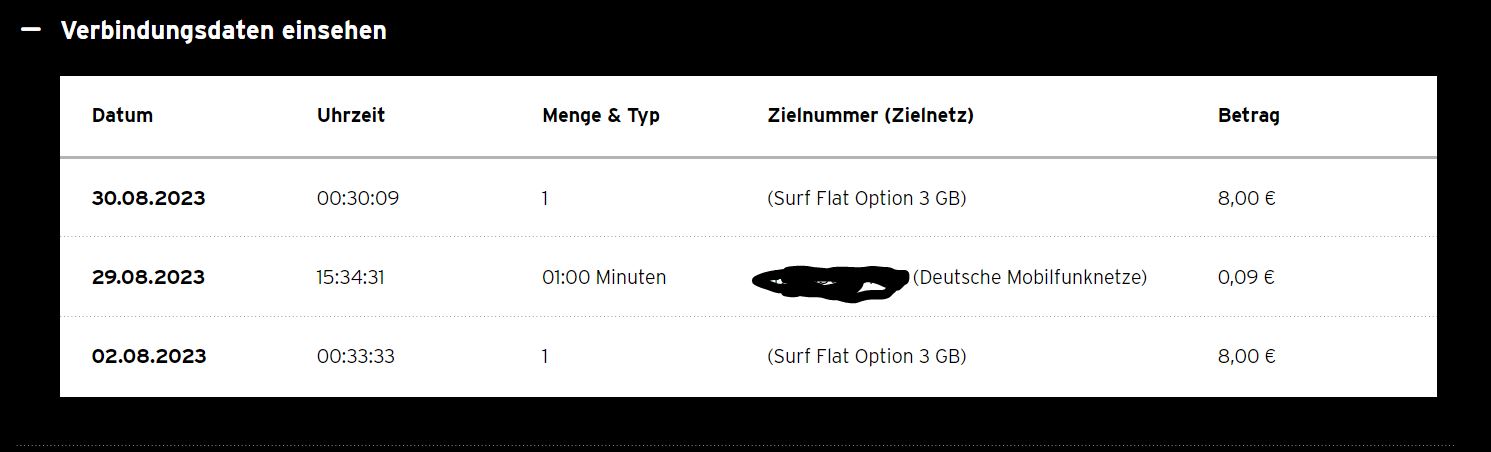Click the 0,09 € amount

[x=1246, y=277]
